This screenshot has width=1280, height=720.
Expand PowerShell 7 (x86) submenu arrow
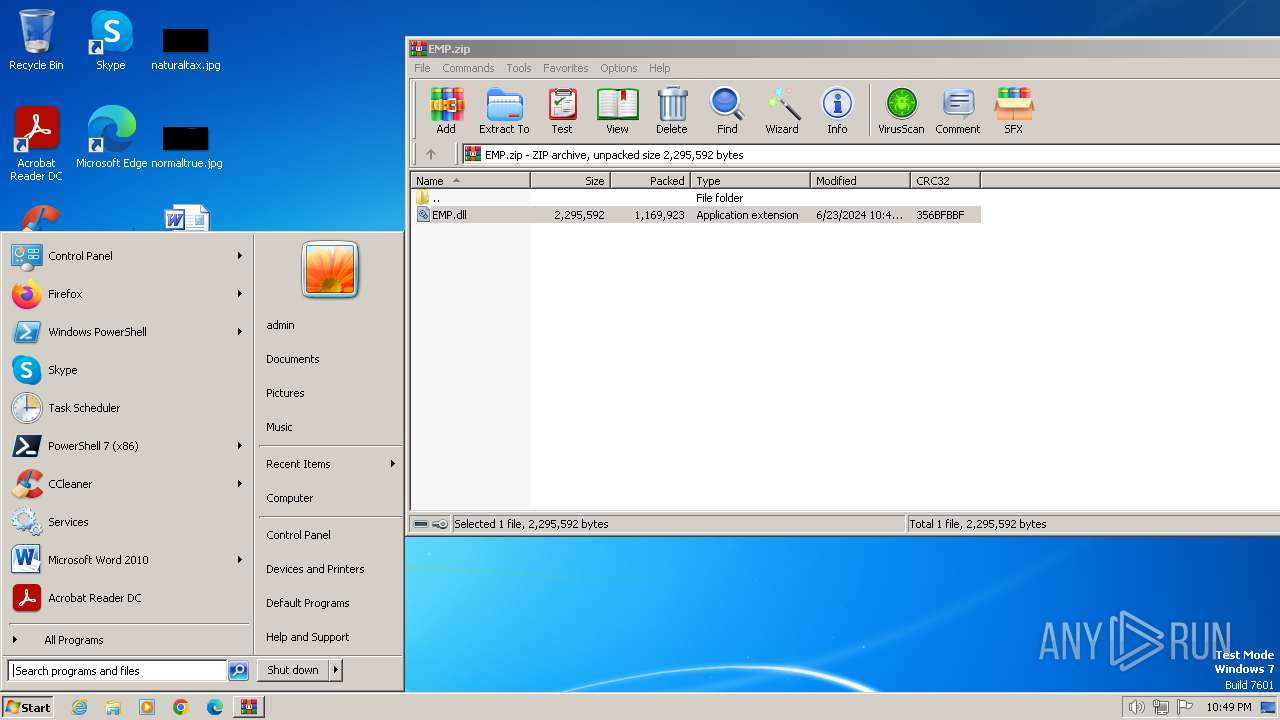[240, 446]
